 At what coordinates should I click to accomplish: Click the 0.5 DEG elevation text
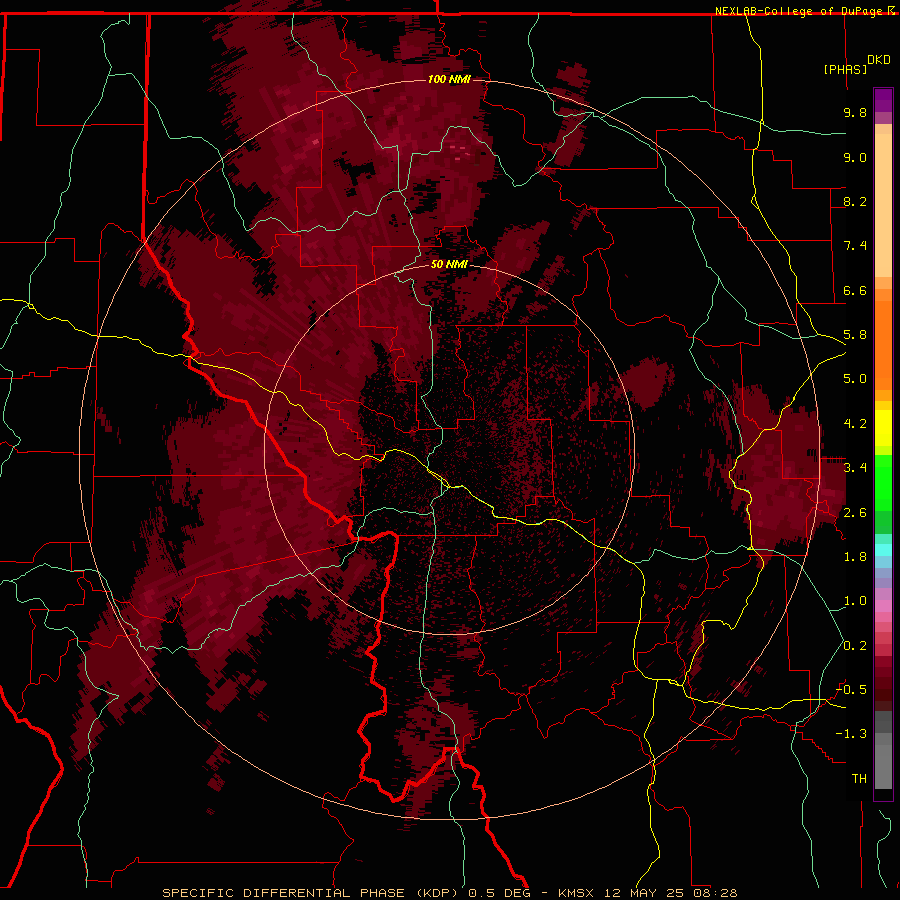coord(498,893)
